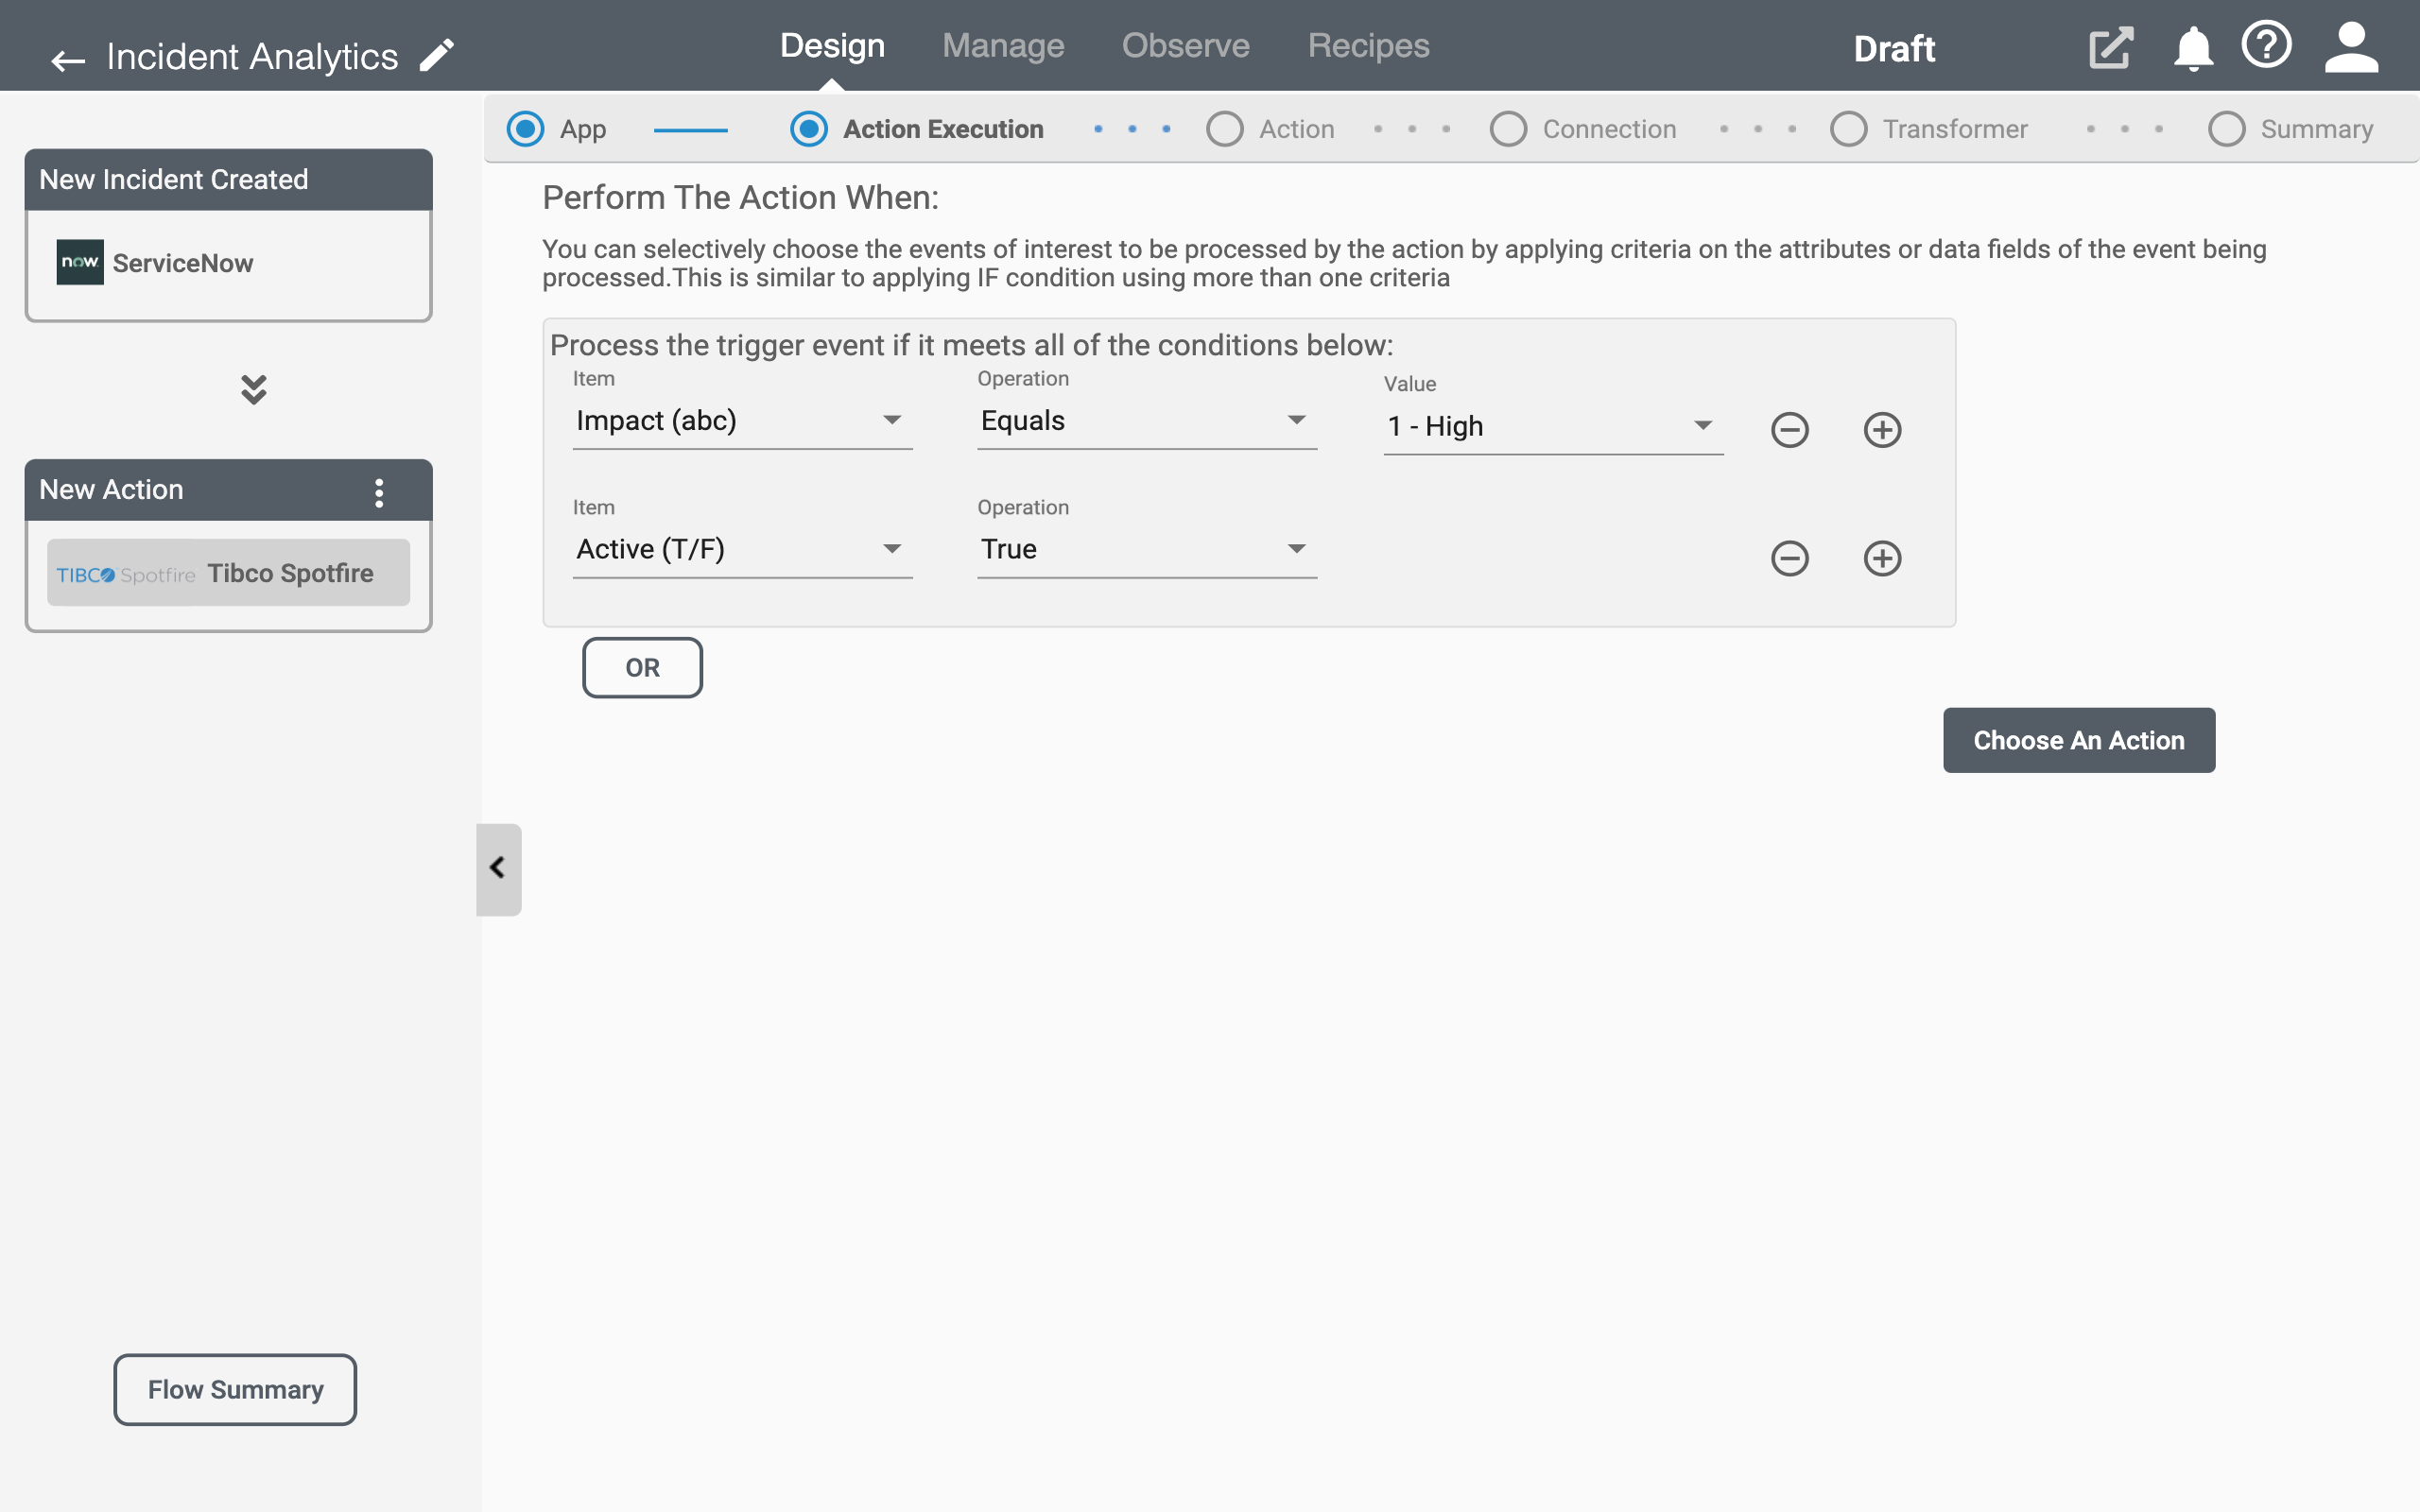Expand the Value 1-High dropdown
2420x1512 pixels.
pos(1701,425)
